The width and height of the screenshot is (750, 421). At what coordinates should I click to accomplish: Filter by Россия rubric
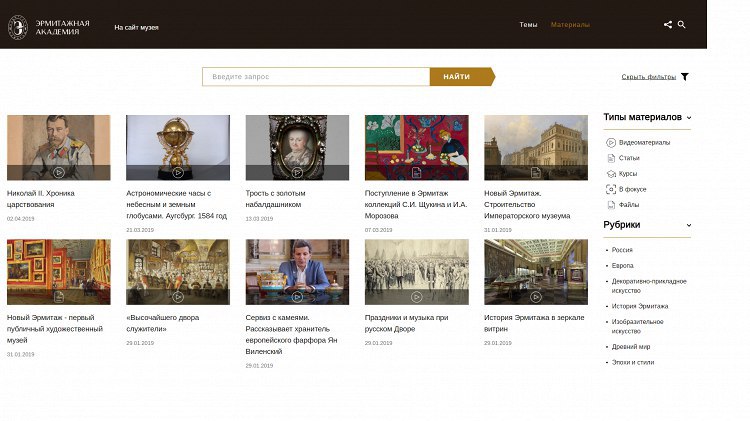pyautogui.click(x=622, y=250)
